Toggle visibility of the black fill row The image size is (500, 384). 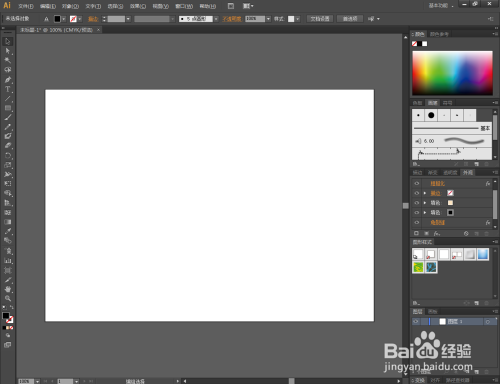coord(417,212)
